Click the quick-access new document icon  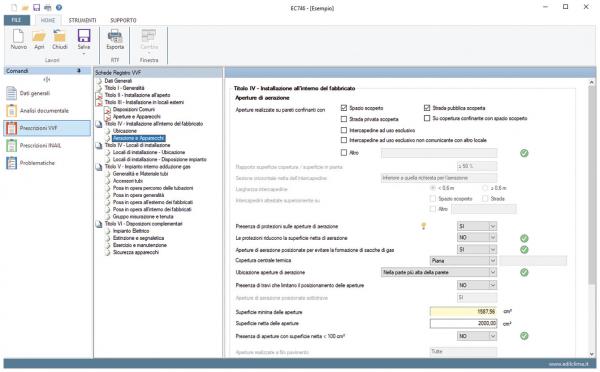[x=14, y=7]
